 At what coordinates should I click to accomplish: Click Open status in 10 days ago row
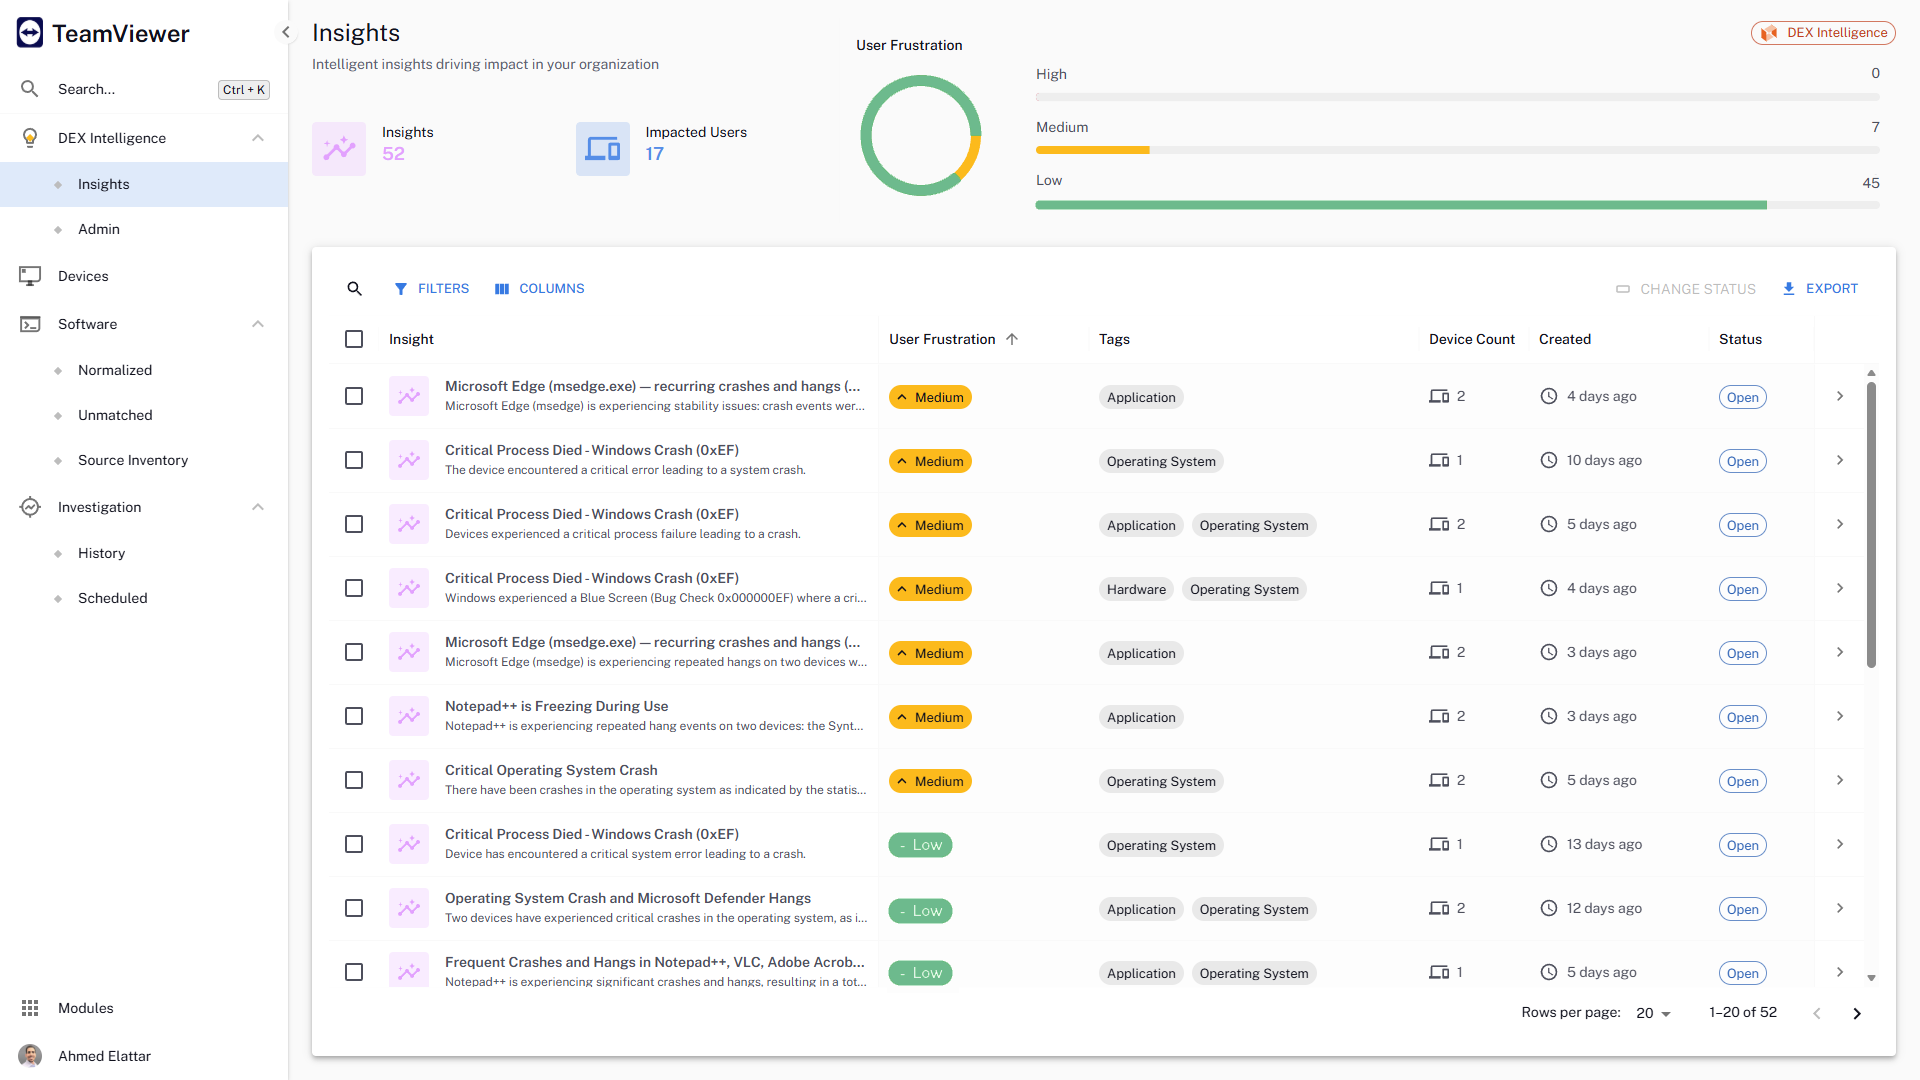pyautogui.click(x=1742, y=461)
